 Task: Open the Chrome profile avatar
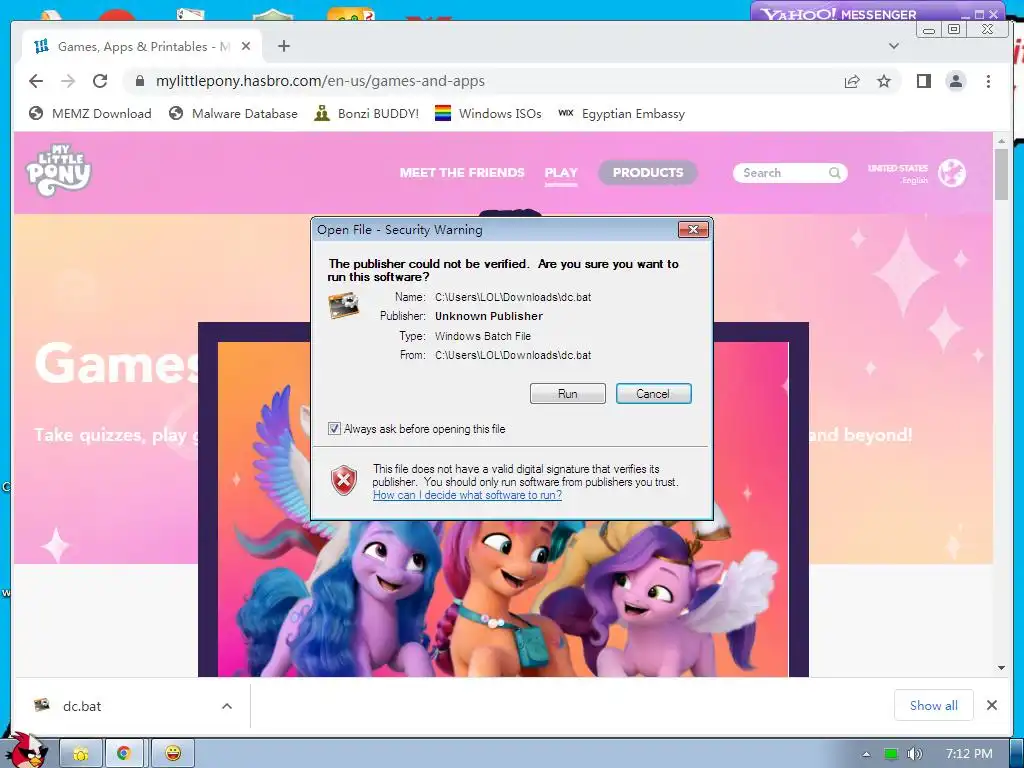[956, 81]
